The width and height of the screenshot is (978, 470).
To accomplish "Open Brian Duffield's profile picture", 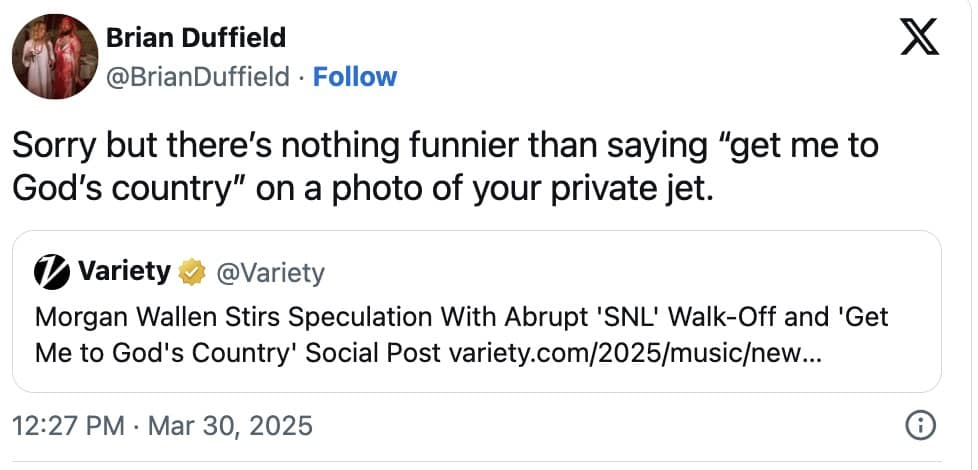I will click(x=54, y=57).
